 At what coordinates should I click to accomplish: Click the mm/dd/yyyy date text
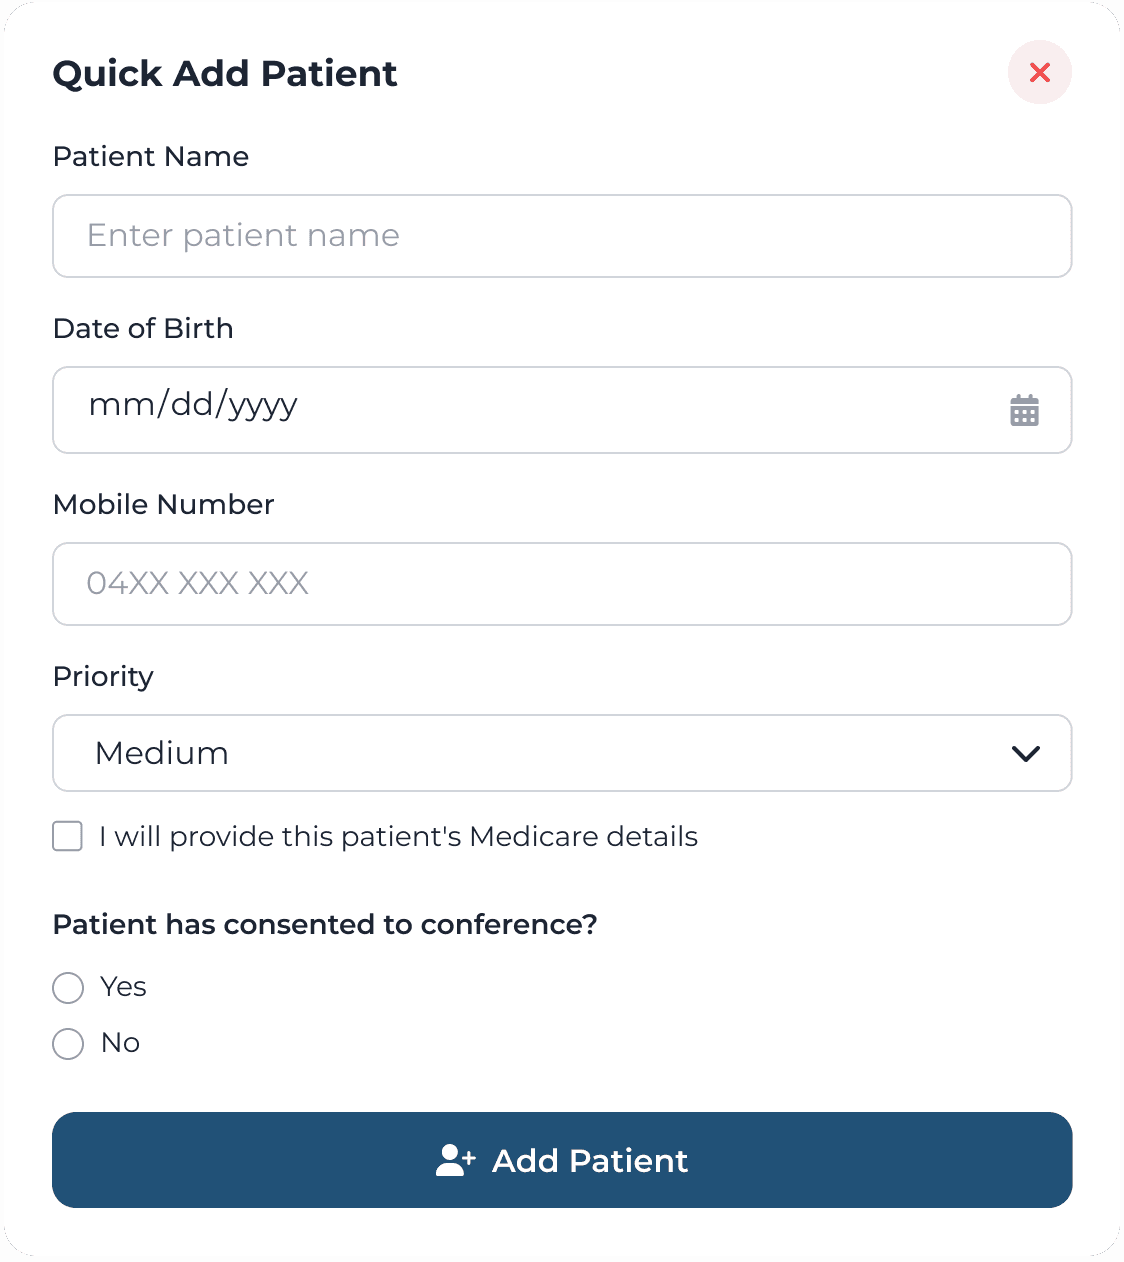193,405
